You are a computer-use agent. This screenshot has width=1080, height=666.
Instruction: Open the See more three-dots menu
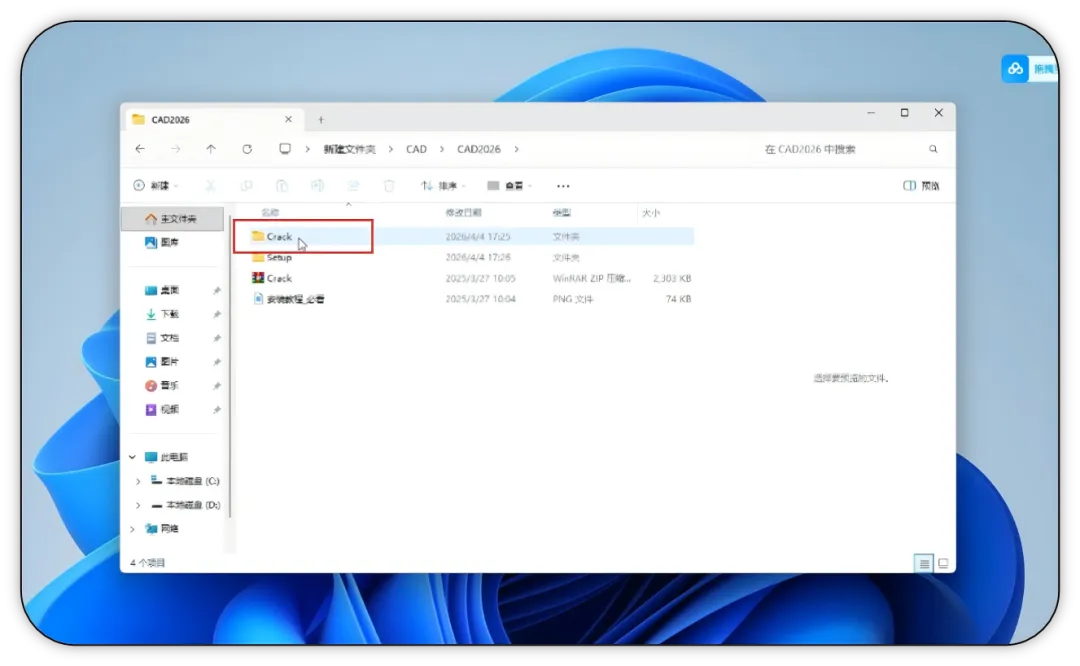point(563,186)
